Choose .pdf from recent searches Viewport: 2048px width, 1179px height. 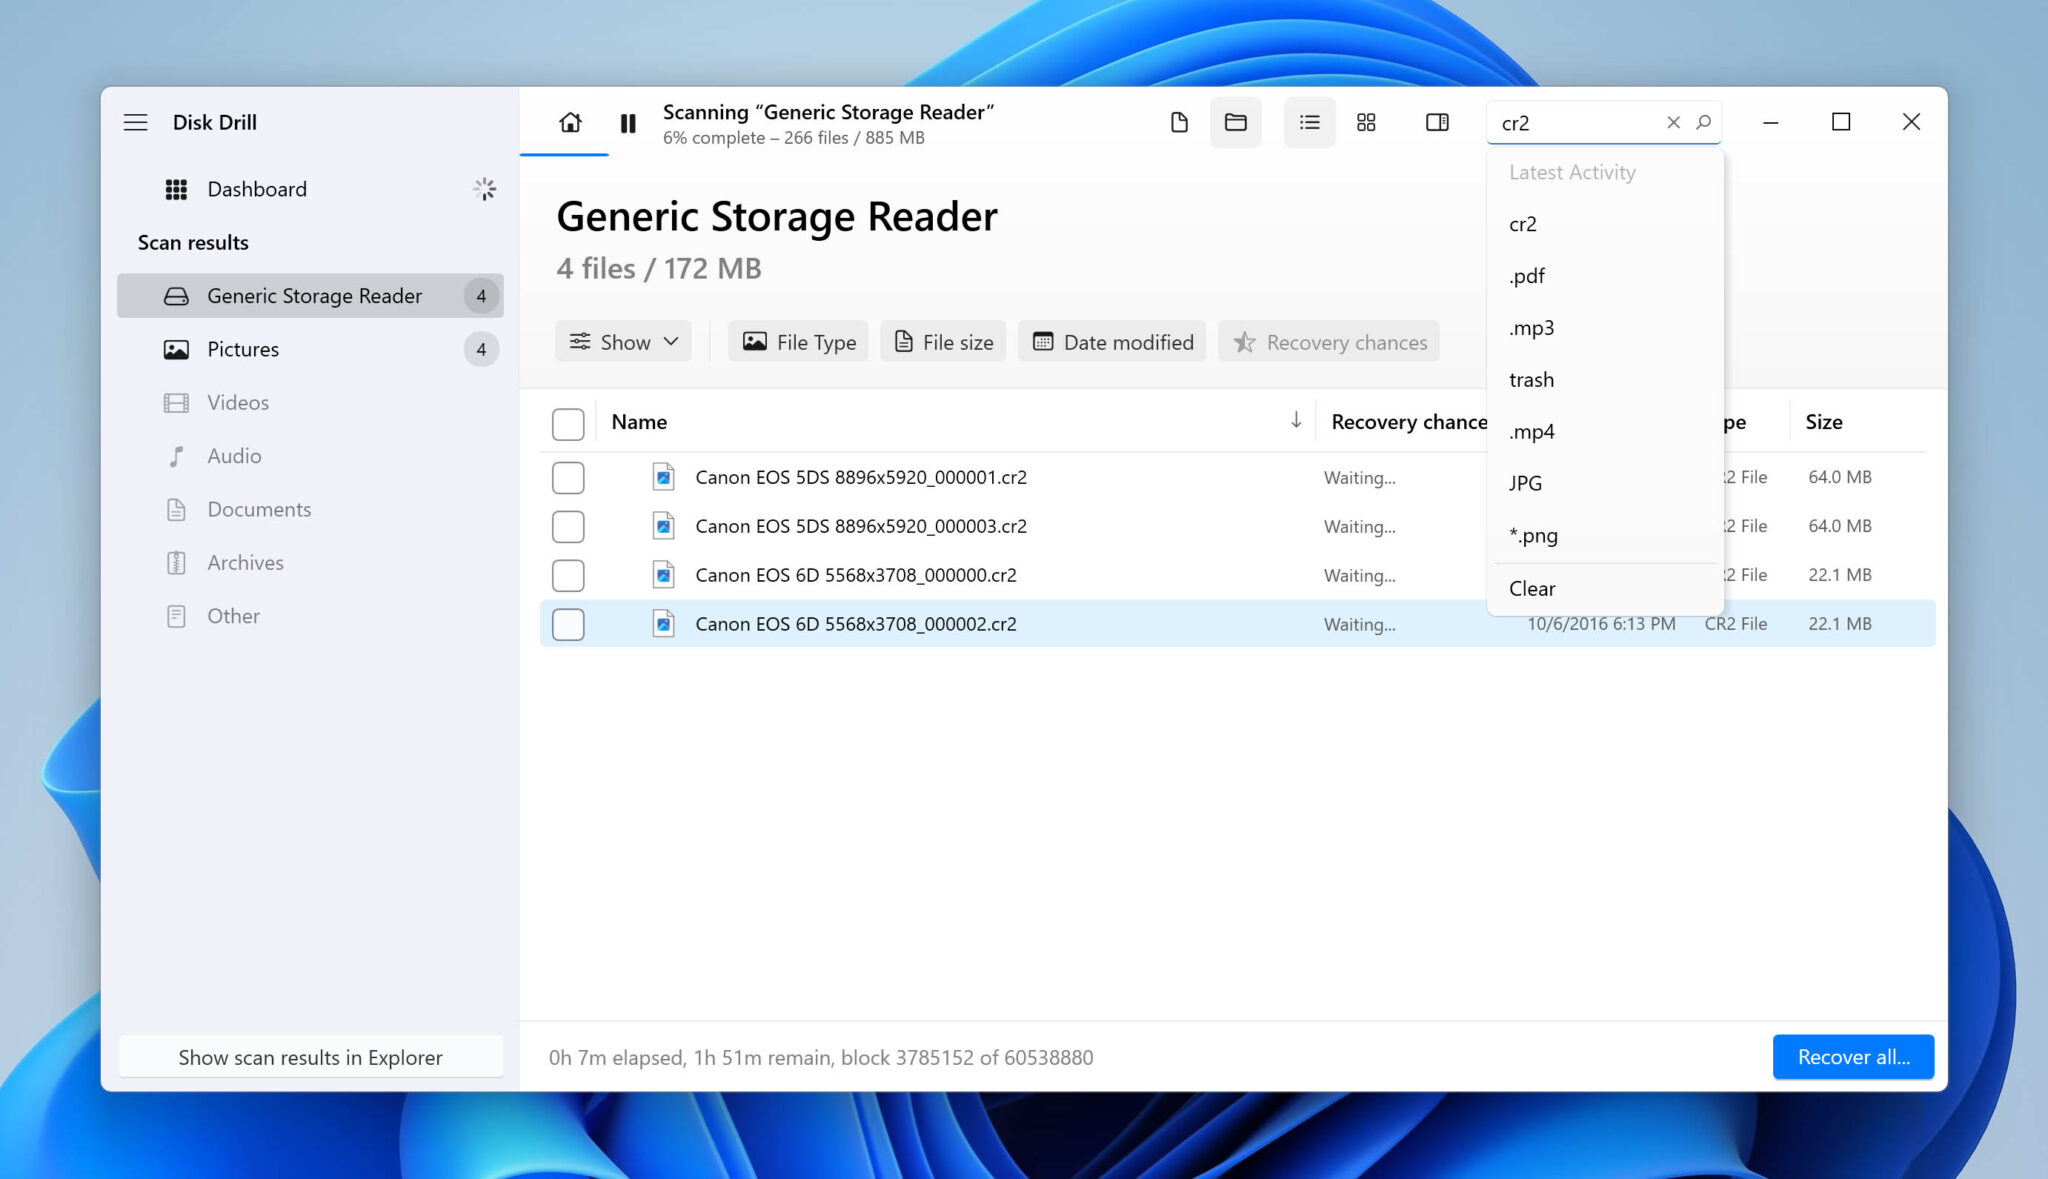coord(1527,276)
